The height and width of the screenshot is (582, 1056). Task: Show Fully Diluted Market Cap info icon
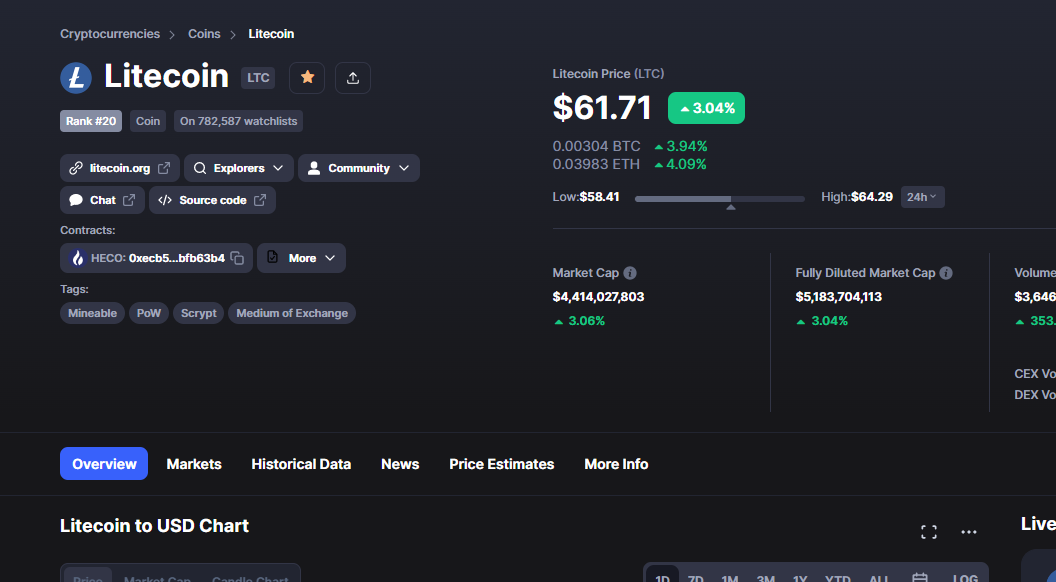(946, 273)
